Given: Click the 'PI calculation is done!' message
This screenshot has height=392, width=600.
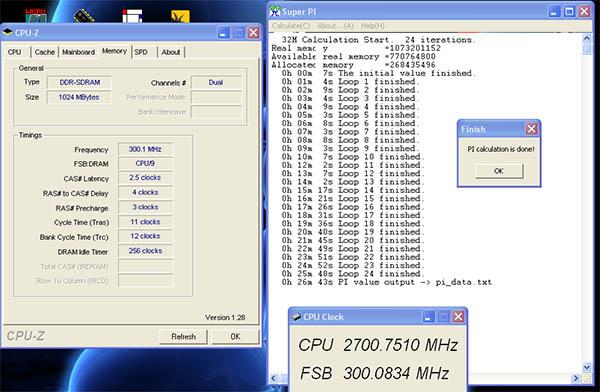Looking at the screenshot, I should tap(501, 149).
